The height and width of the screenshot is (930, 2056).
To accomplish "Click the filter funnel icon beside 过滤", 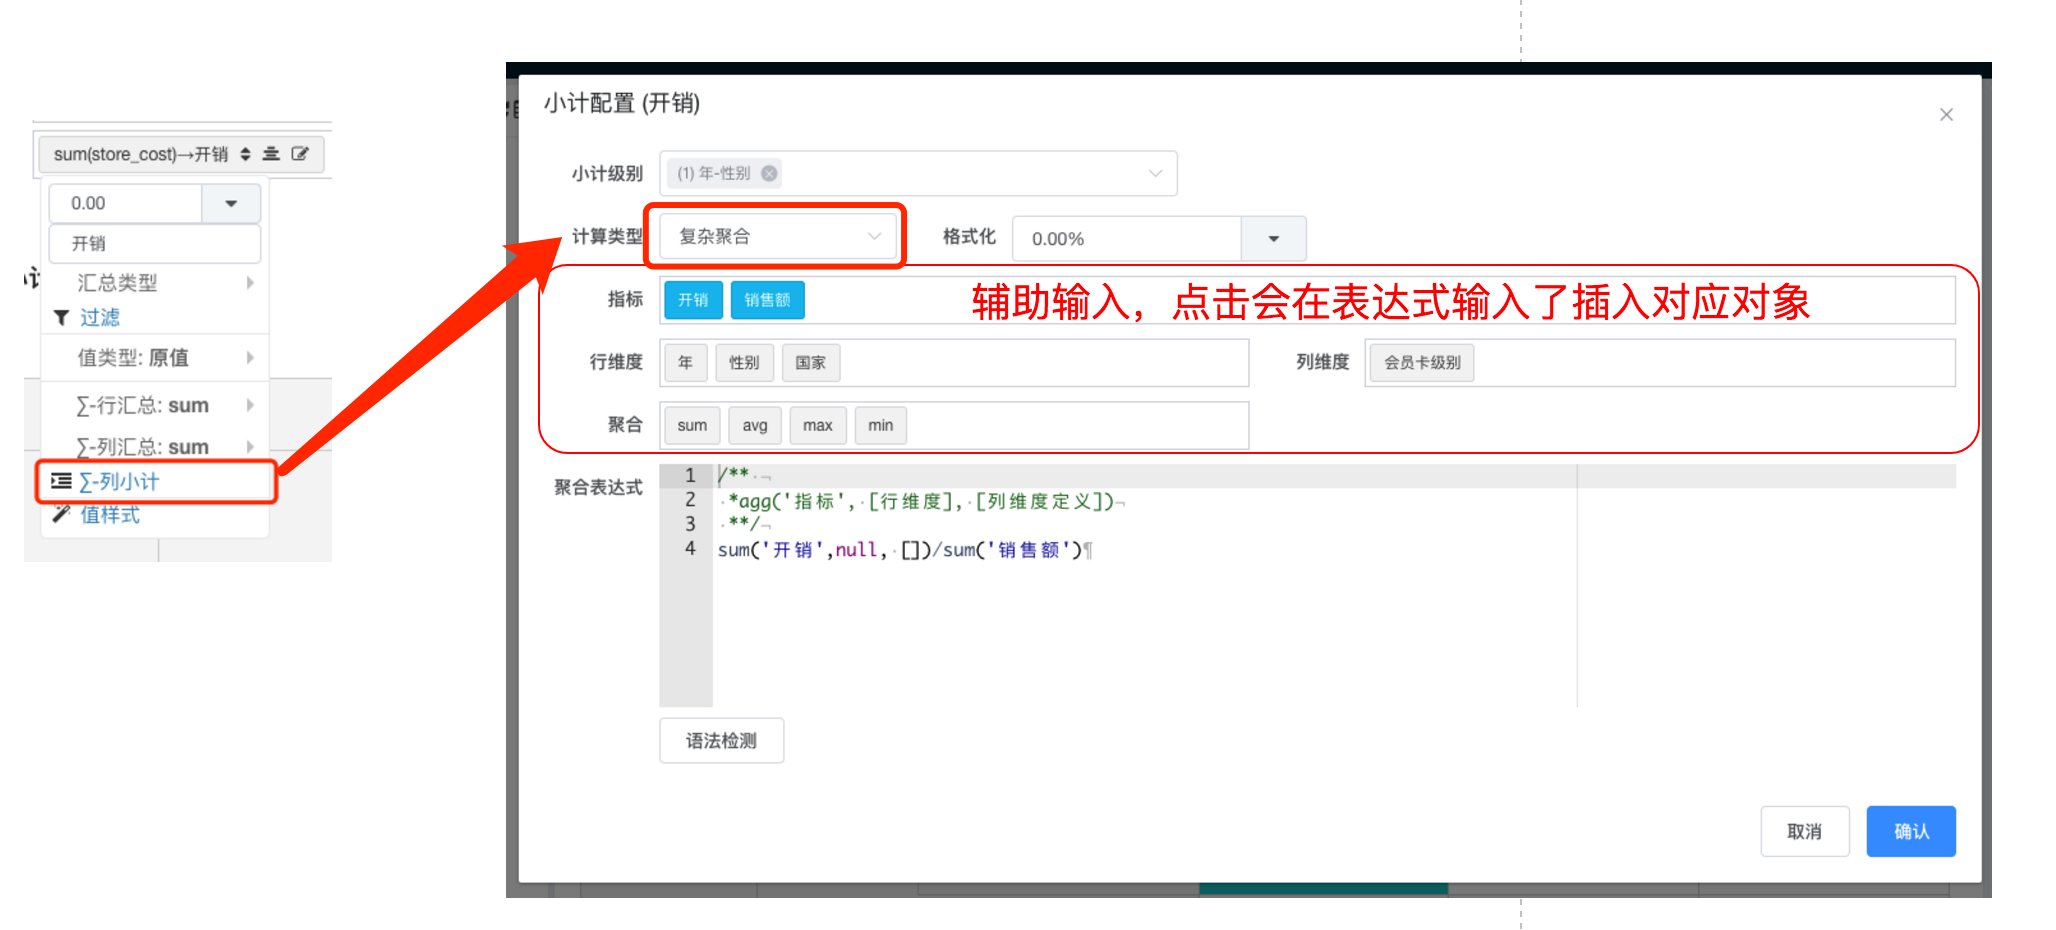I will pyautogui.click(x=61, y=318).
